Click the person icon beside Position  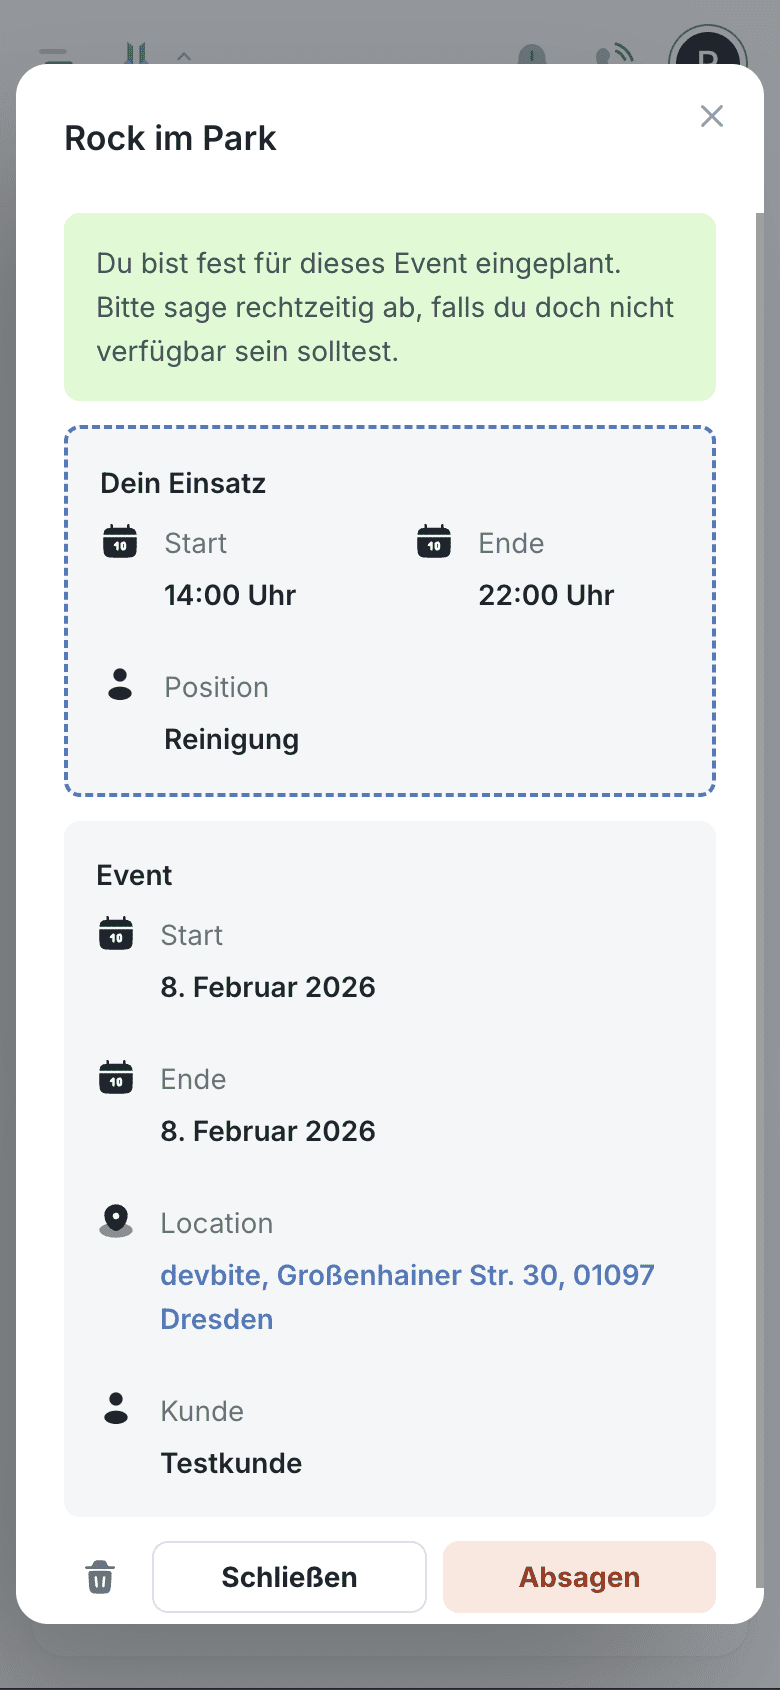pos(120,685)
